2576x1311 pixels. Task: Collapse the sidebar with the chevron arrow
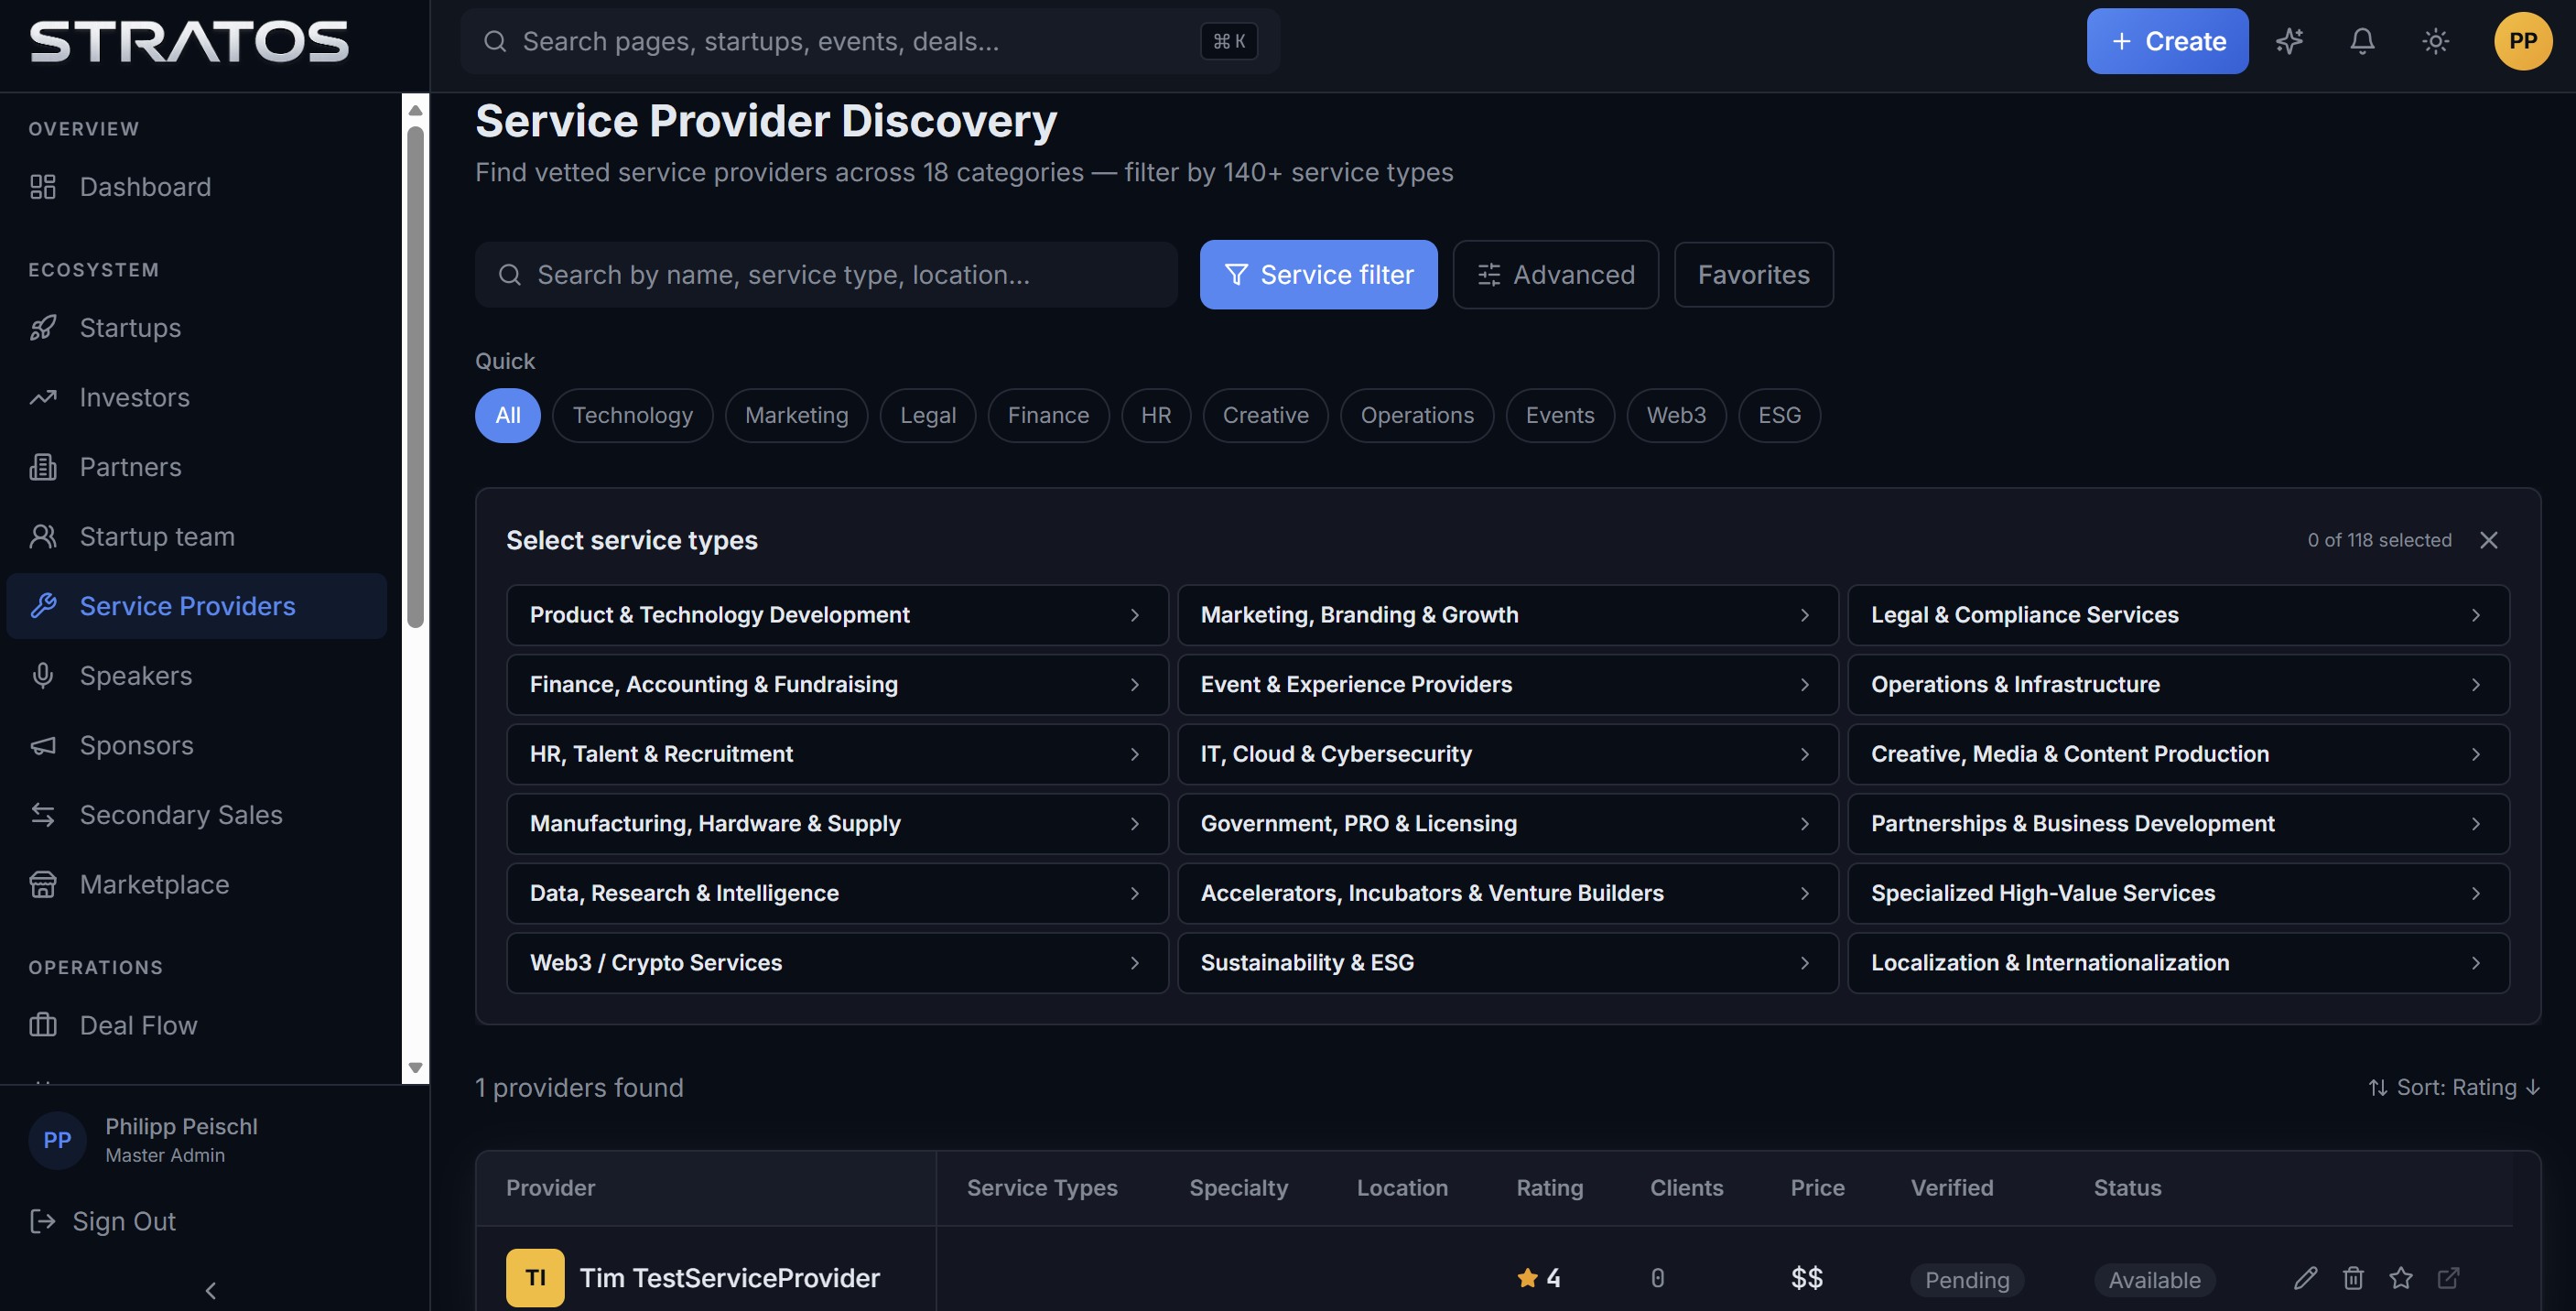point(210,1290)
